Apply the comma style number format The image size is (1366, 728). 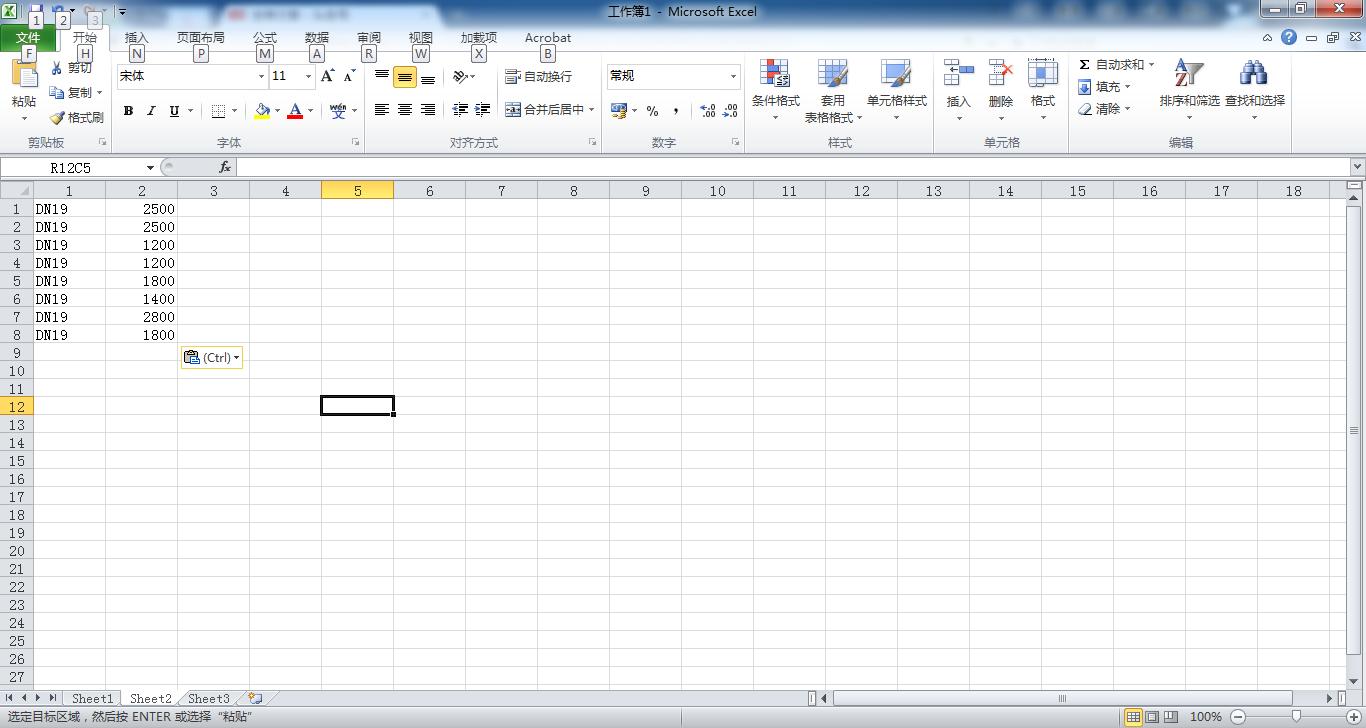point(676,111)
